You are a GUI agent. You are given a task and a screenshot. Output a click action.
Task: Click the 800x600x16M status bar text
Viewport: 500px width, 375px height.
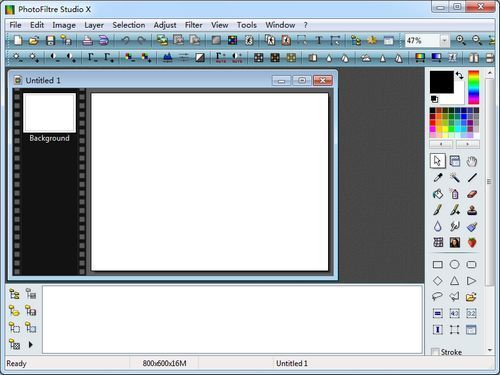[x=164, y=363]
